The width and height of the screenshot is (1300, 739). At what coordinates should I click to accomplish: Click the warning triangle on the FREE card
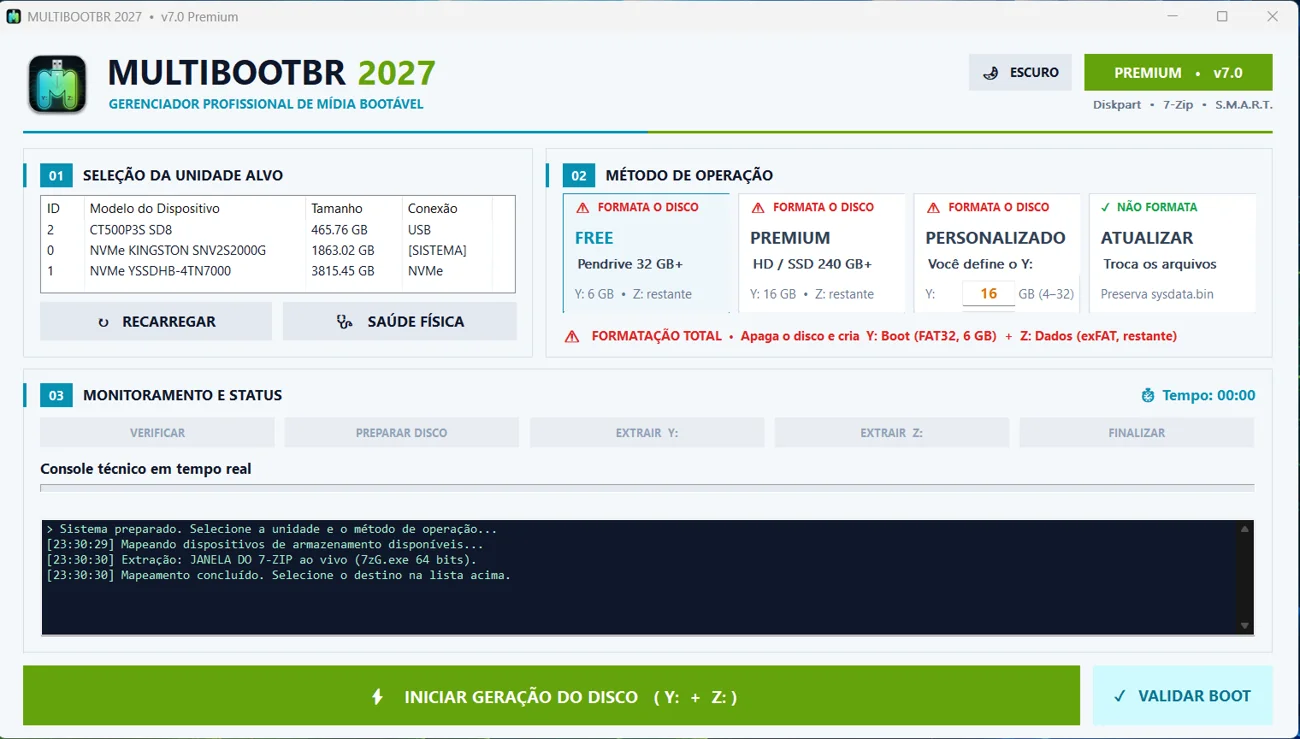coord(582,208)
